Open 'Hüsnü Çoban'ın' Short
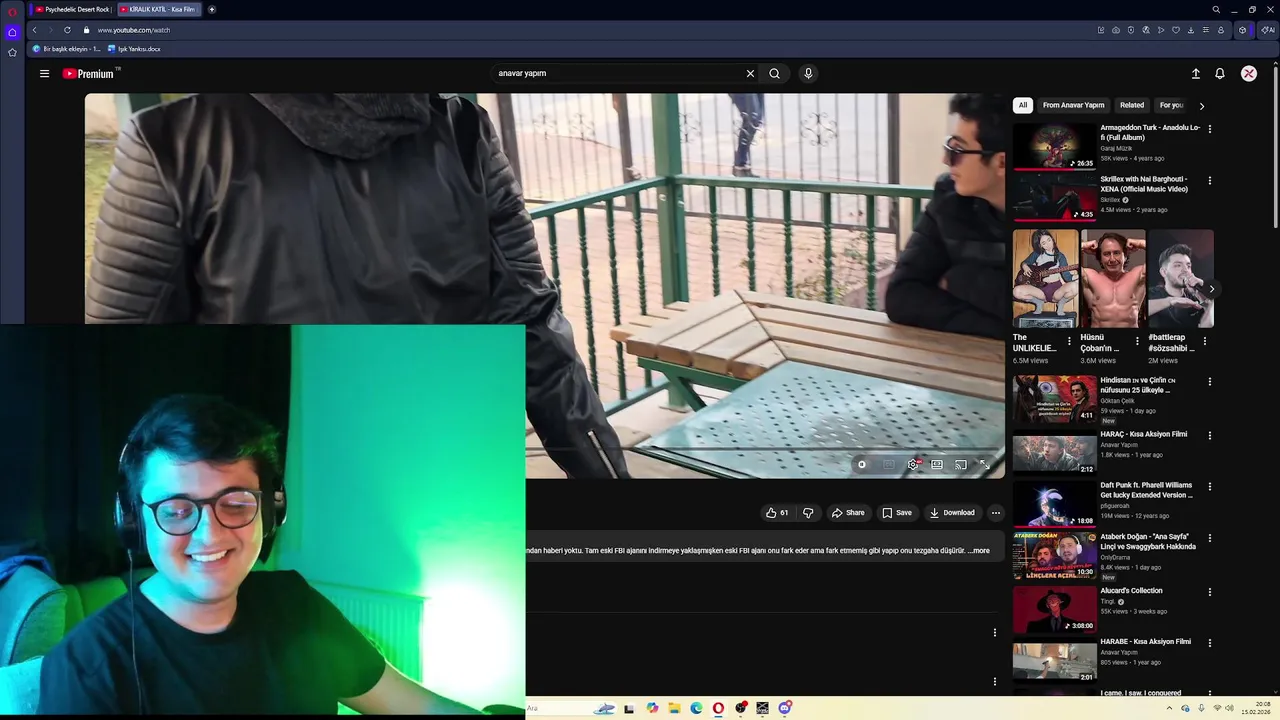This screenshot has height=720, width=1280. (x=1113, y=279)
